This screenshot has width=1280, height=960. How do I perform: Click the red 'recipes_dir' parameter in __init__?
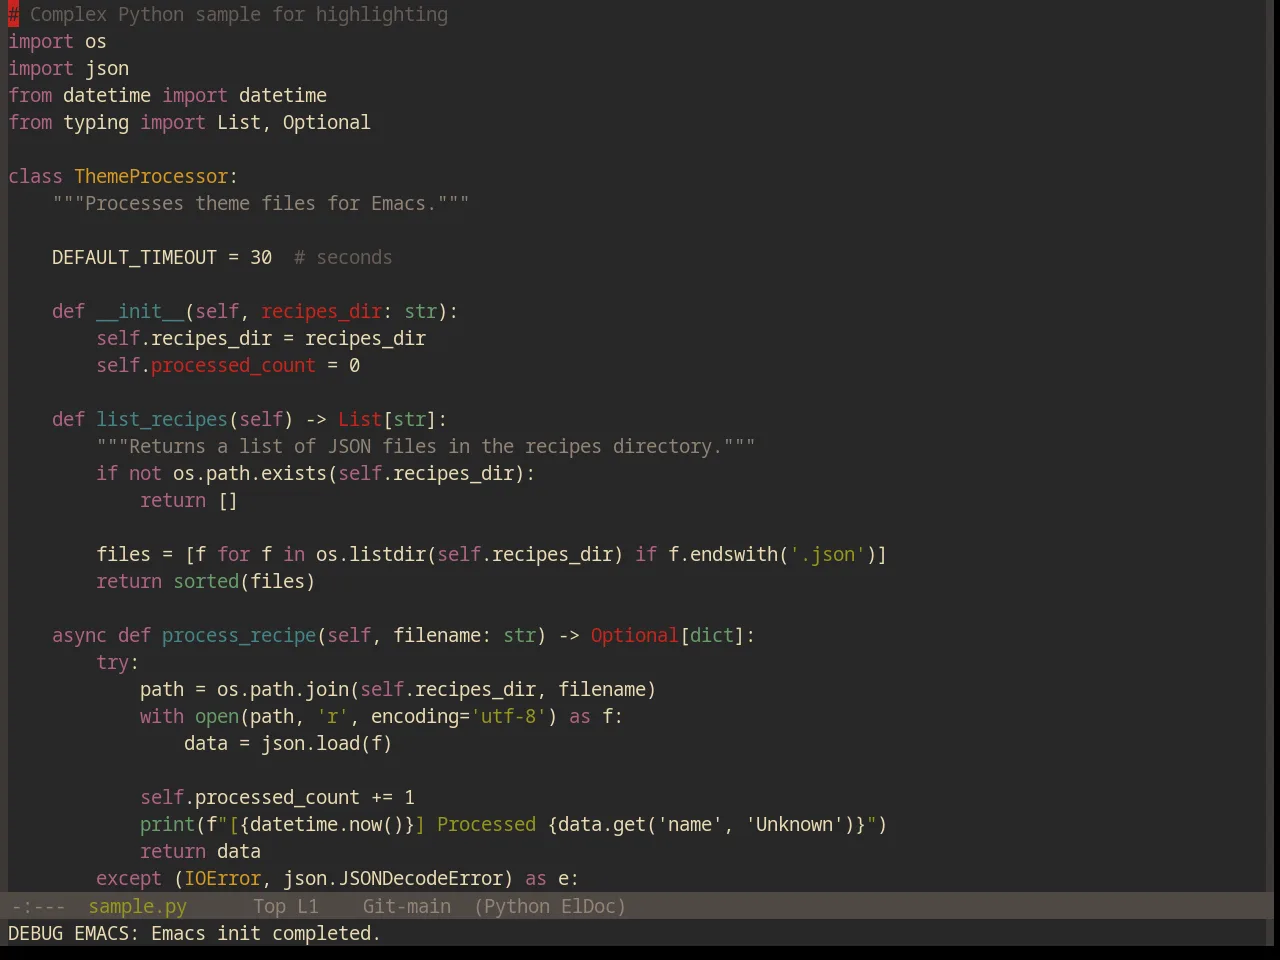click(x=321, y=312)
